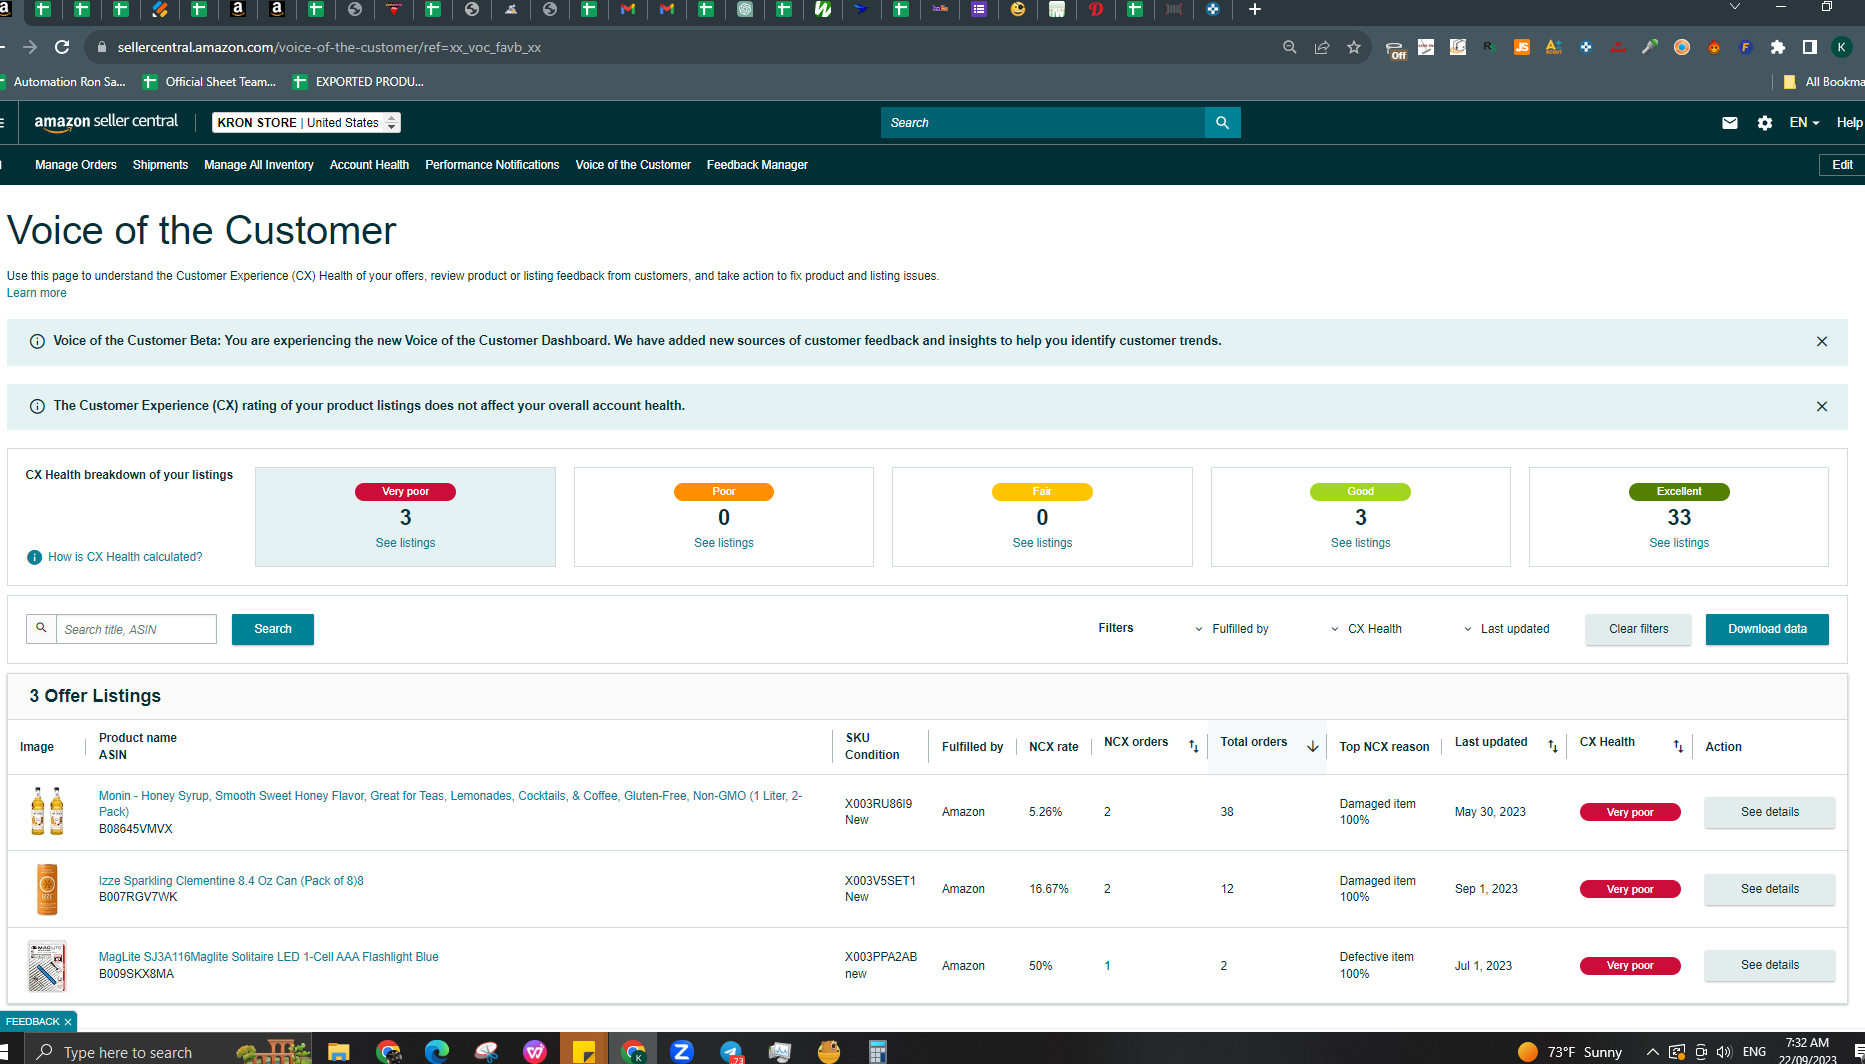Expand the CX Health filter dropdown
The width and height of the screenshot is (1865, 1064).
(x=1366, y=629)
